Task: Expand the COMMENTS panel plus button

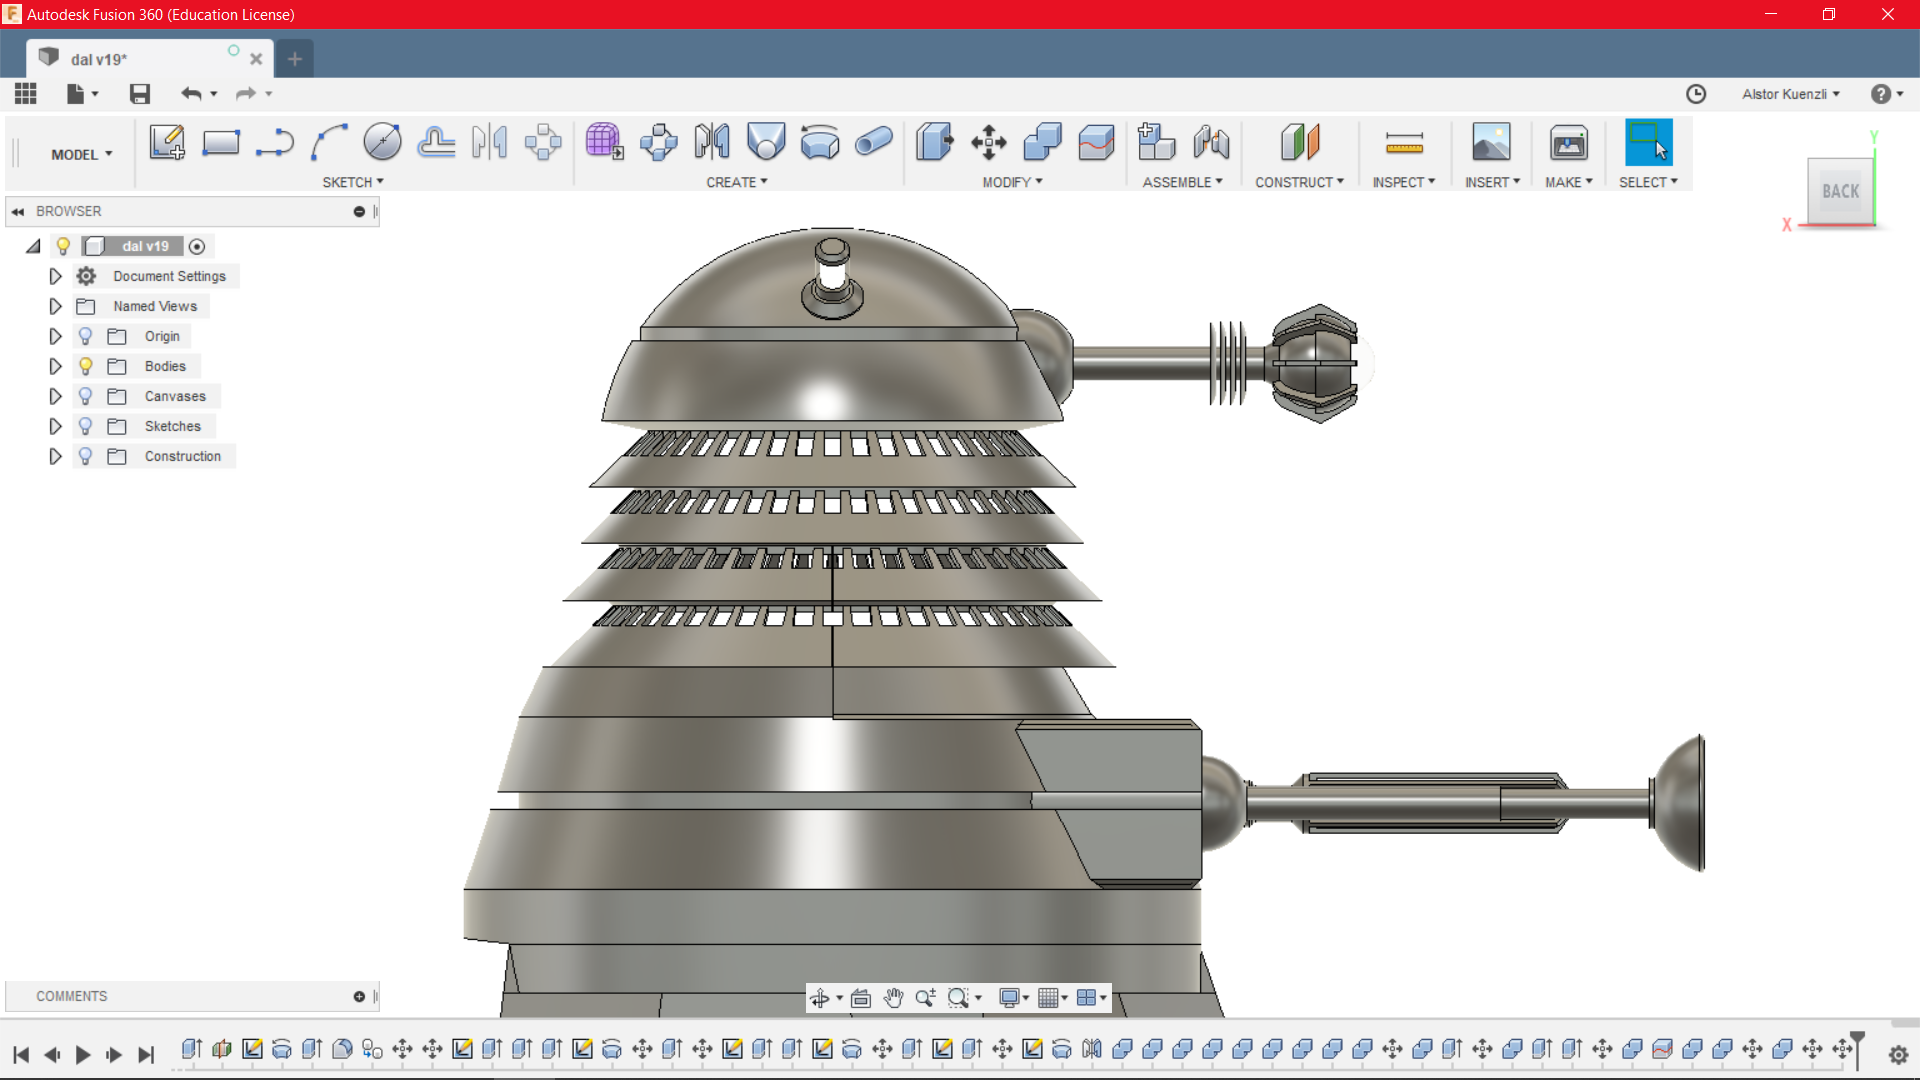Action: (x=359, y=996)
